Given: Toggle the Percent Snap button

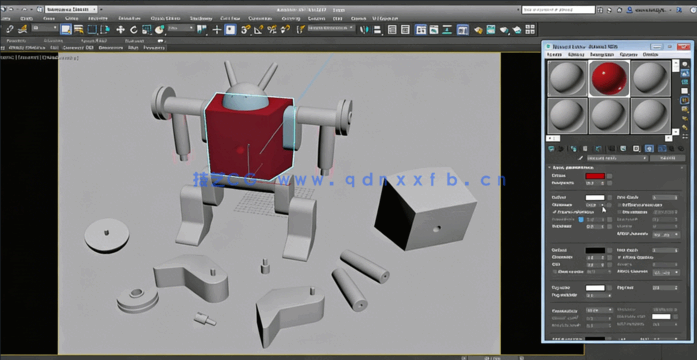Looking at the screenshot, I should [x=272, y=30].
